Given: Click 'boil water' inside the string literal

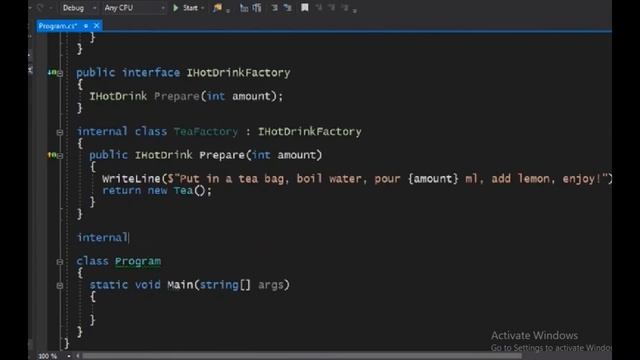Looking at the screenshot, I should pos(329,179).
